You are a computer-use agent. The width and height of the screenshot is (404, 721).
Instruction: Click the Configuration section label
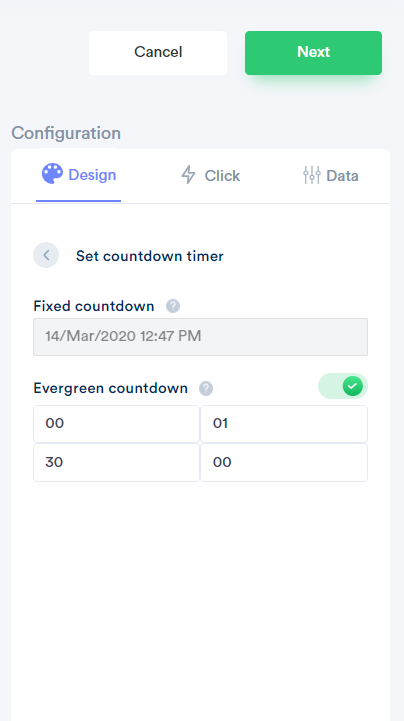66,133
